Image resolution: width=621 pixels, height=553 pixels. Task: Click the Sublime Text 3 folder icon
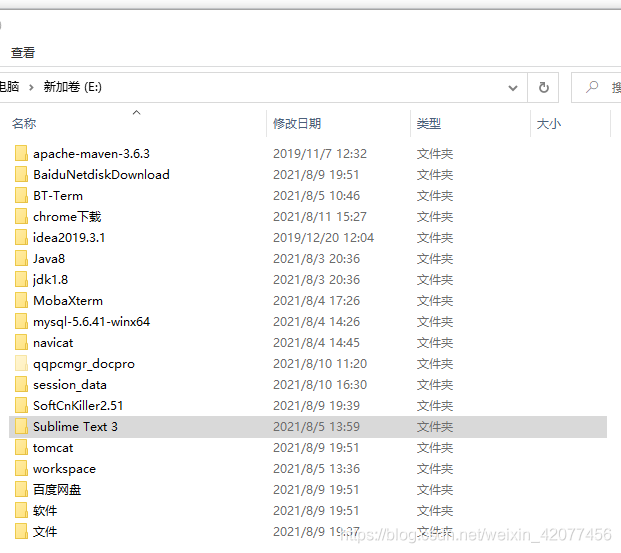point(21,426)
